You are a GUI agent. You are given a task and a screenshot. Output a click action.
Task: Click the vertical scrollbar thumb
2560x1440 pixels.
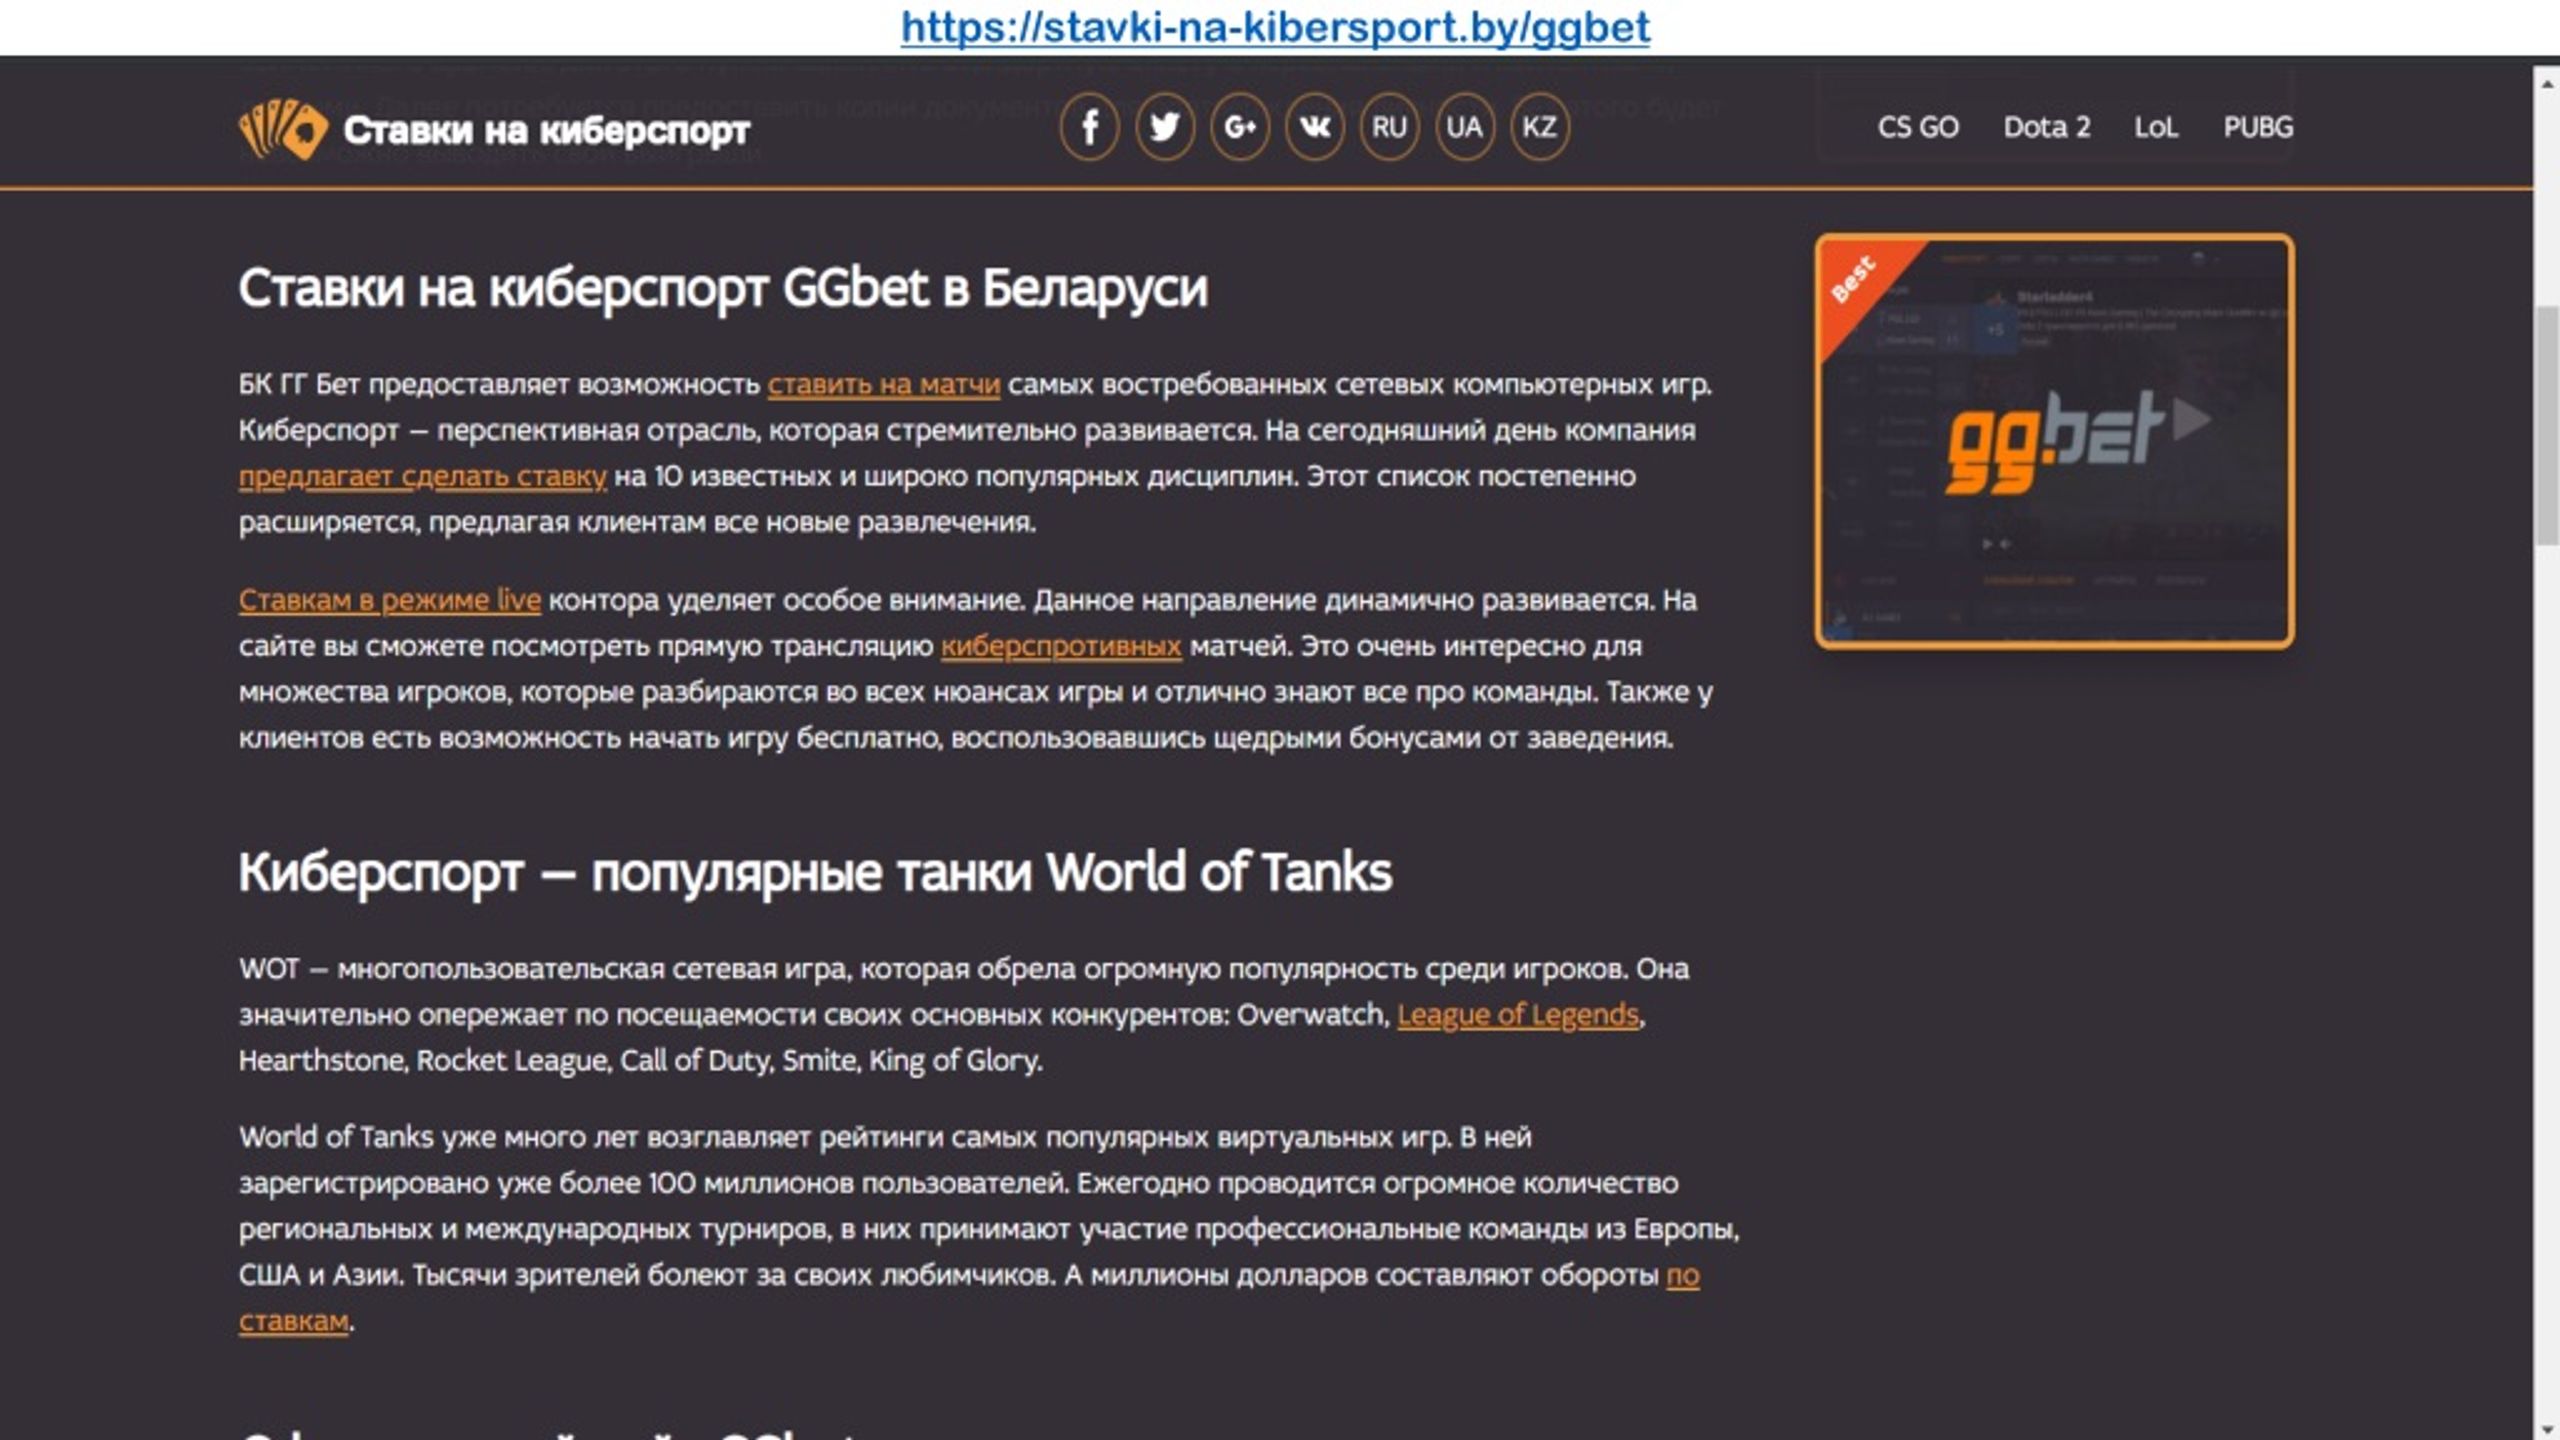pyautogui.click(x=2547, y=425)
